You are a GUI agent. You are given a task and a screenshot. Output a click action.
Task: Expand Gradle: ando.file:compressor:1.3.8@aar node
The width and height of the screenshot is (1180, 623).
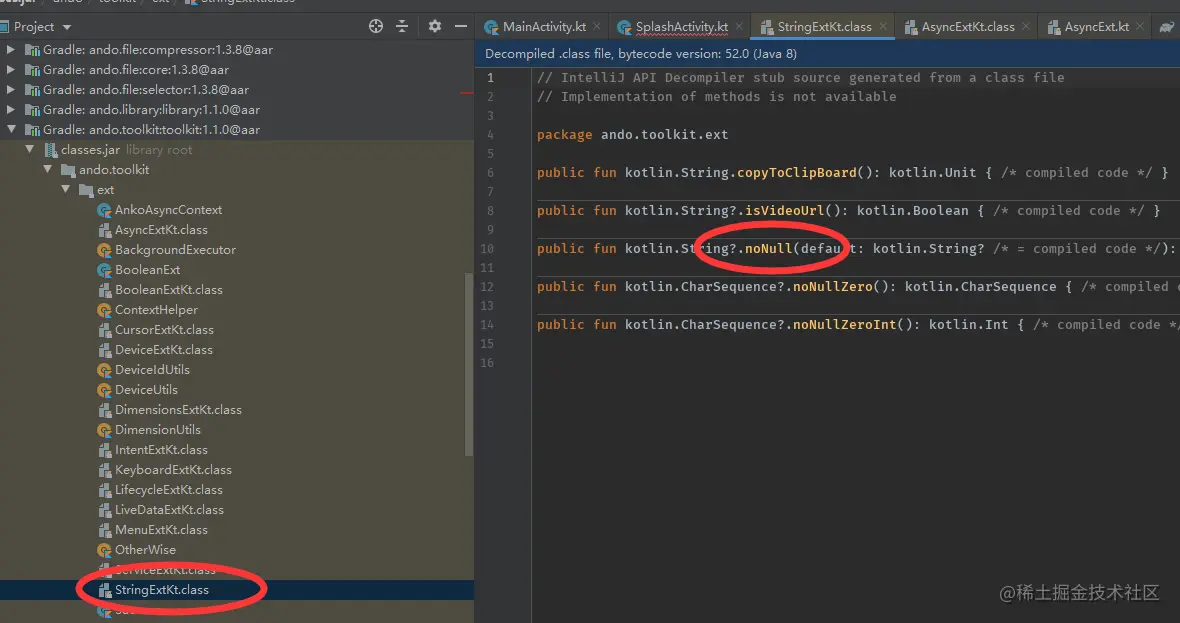pyautogui.click(x=10, y=49)
